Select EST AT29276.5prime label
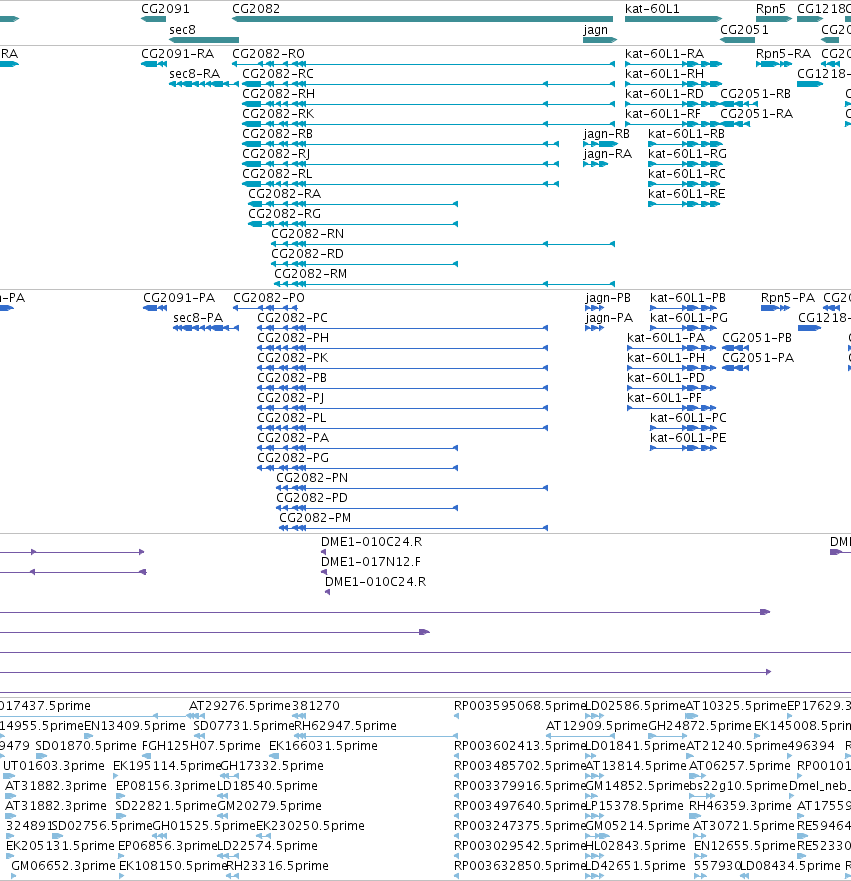The height and width of the screenshot is (881, 851). [x=240, y=705]
